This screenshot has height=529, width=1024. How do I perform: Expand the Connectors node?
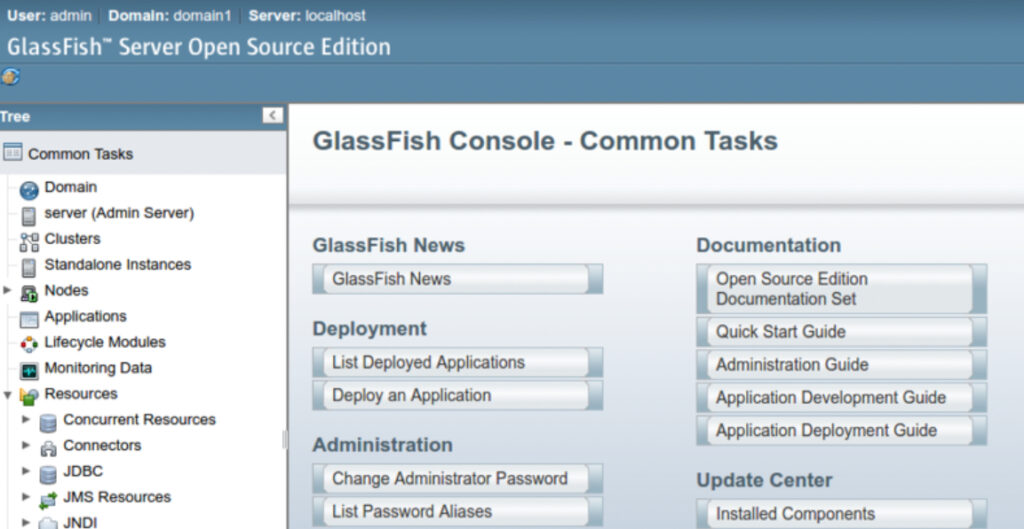click(26, 445)
